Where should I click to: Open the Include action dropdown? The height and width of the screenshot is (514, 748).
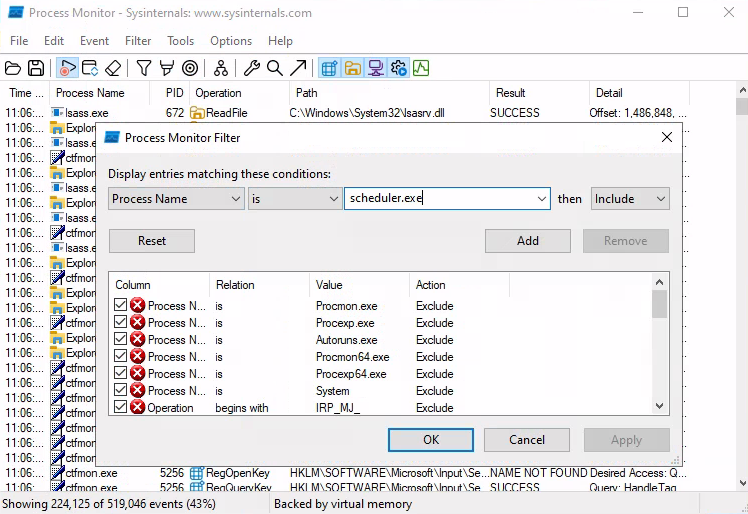tap(630, 199)
